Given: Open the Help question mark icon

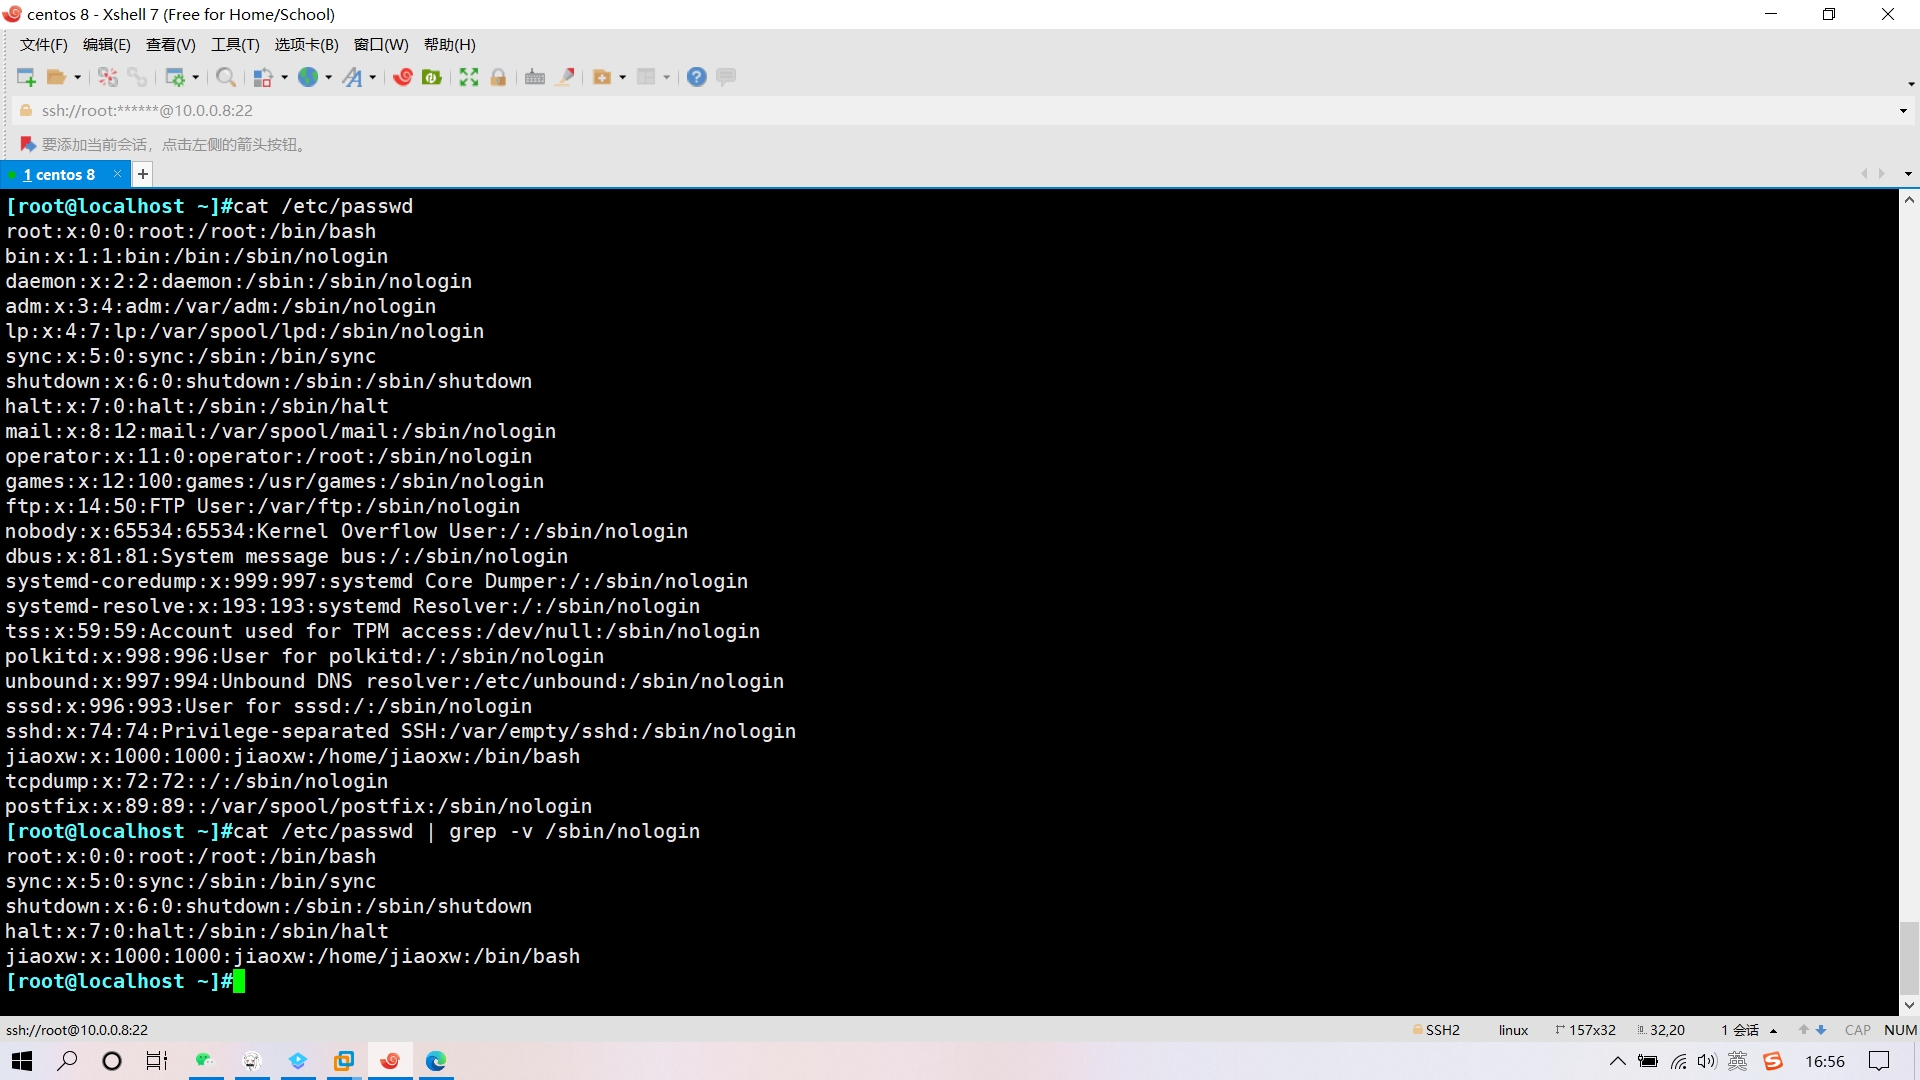Looking at the screenshot, I should 697,77.
